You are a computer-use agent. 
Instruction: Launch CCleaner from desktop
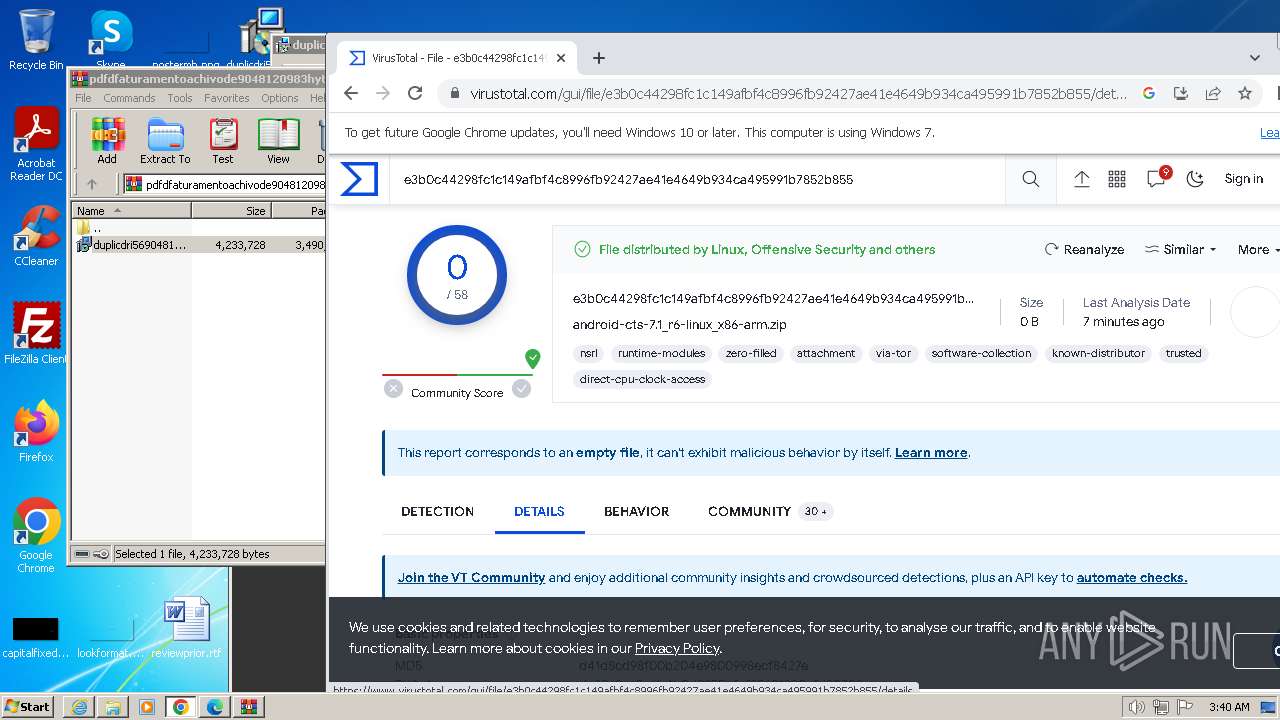point(36,236)
